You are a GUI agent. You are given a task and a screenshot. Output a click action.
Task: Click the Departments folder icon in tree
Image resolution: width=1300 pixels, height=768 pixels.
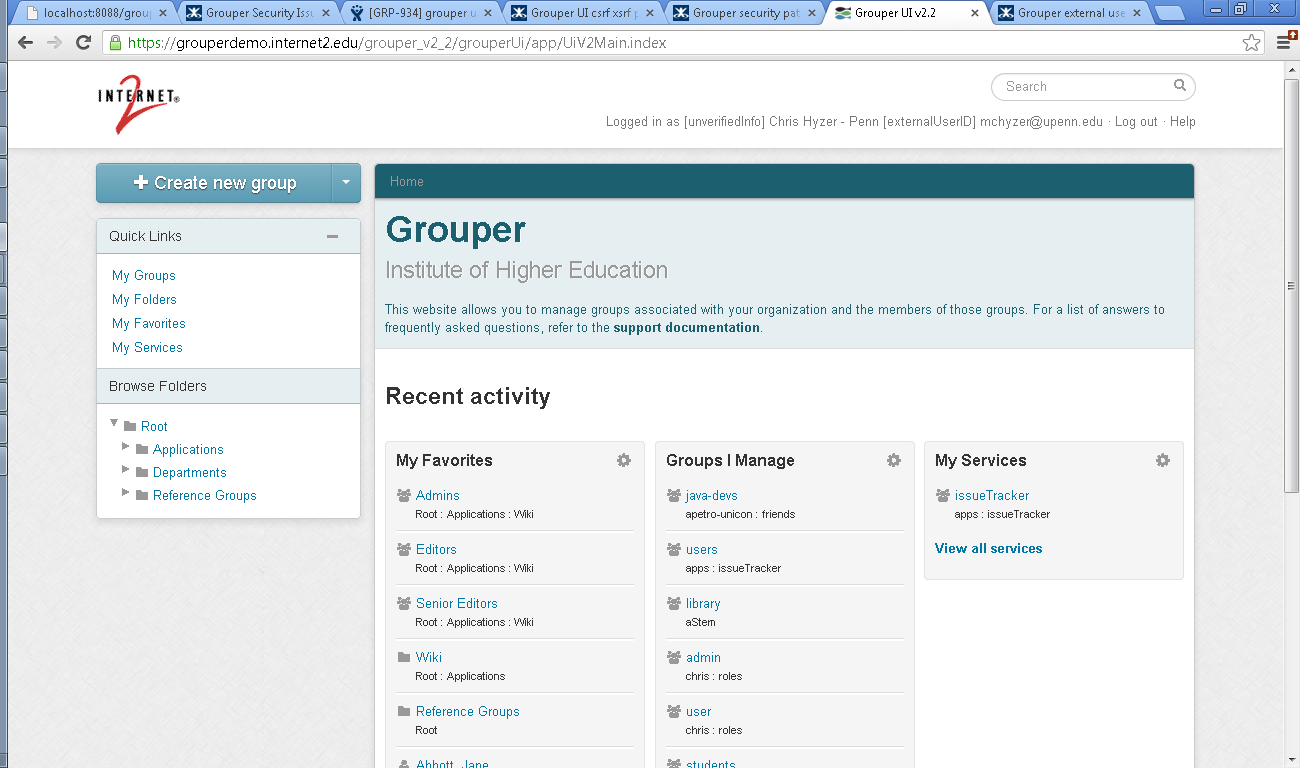(x=142, y=472)
